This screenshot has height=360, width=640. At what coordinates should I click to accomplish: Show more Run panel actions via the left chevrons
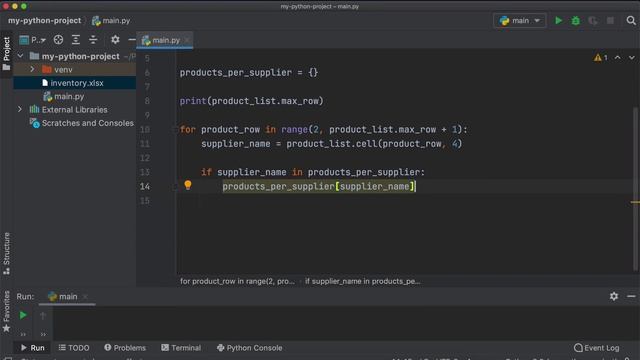pyautogui.click(x=23, y=334)
